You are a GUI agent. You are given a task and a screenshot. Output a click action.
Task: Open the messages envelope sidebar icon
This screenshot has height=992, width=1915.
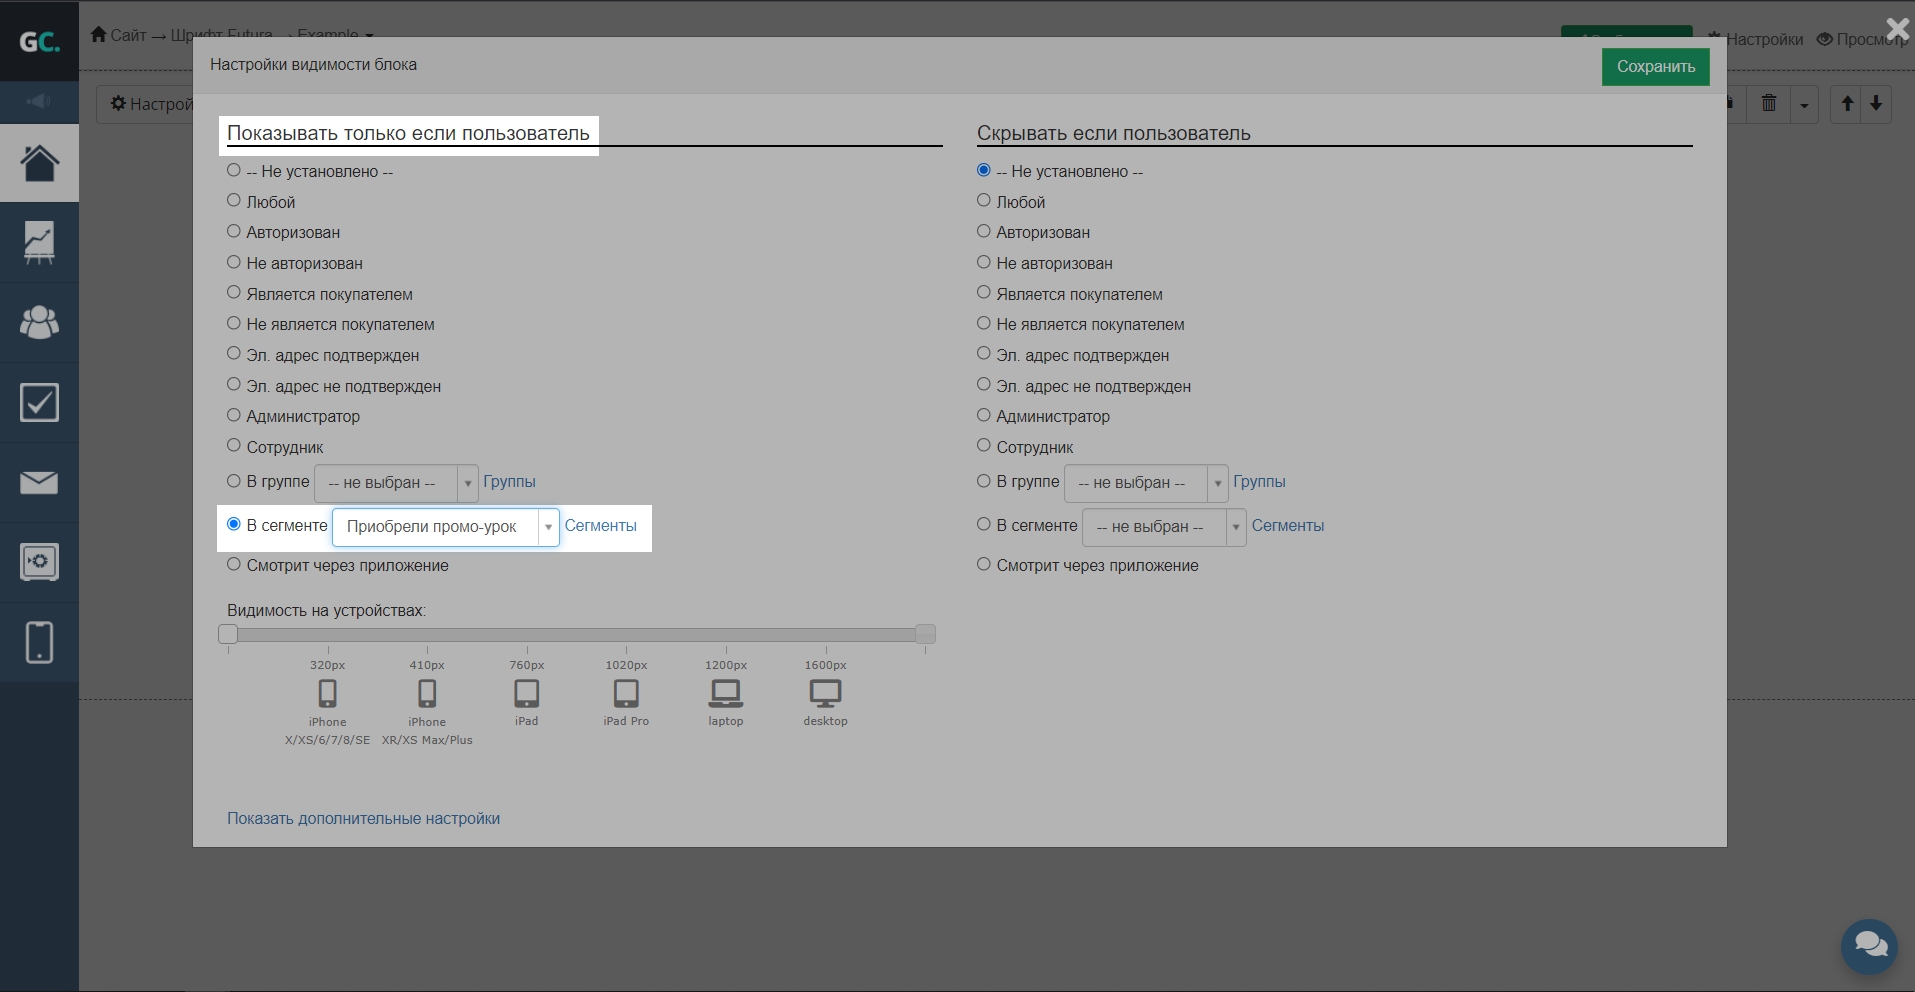[39, 483]
